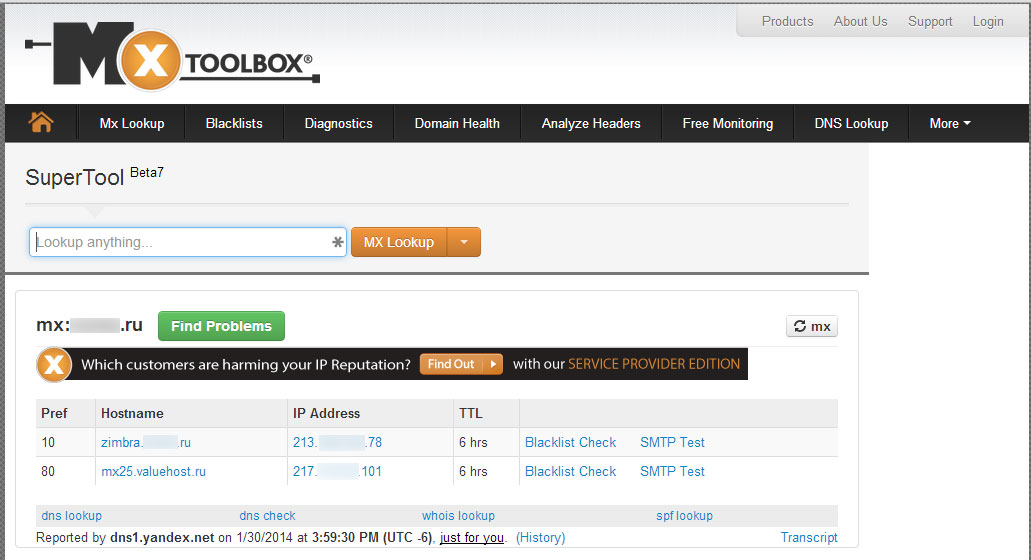This screenshot has width=1031, height=560.
Task: Open Free Monitoring in the navbar
Action: pyautogui.click(x=728, y=124)
